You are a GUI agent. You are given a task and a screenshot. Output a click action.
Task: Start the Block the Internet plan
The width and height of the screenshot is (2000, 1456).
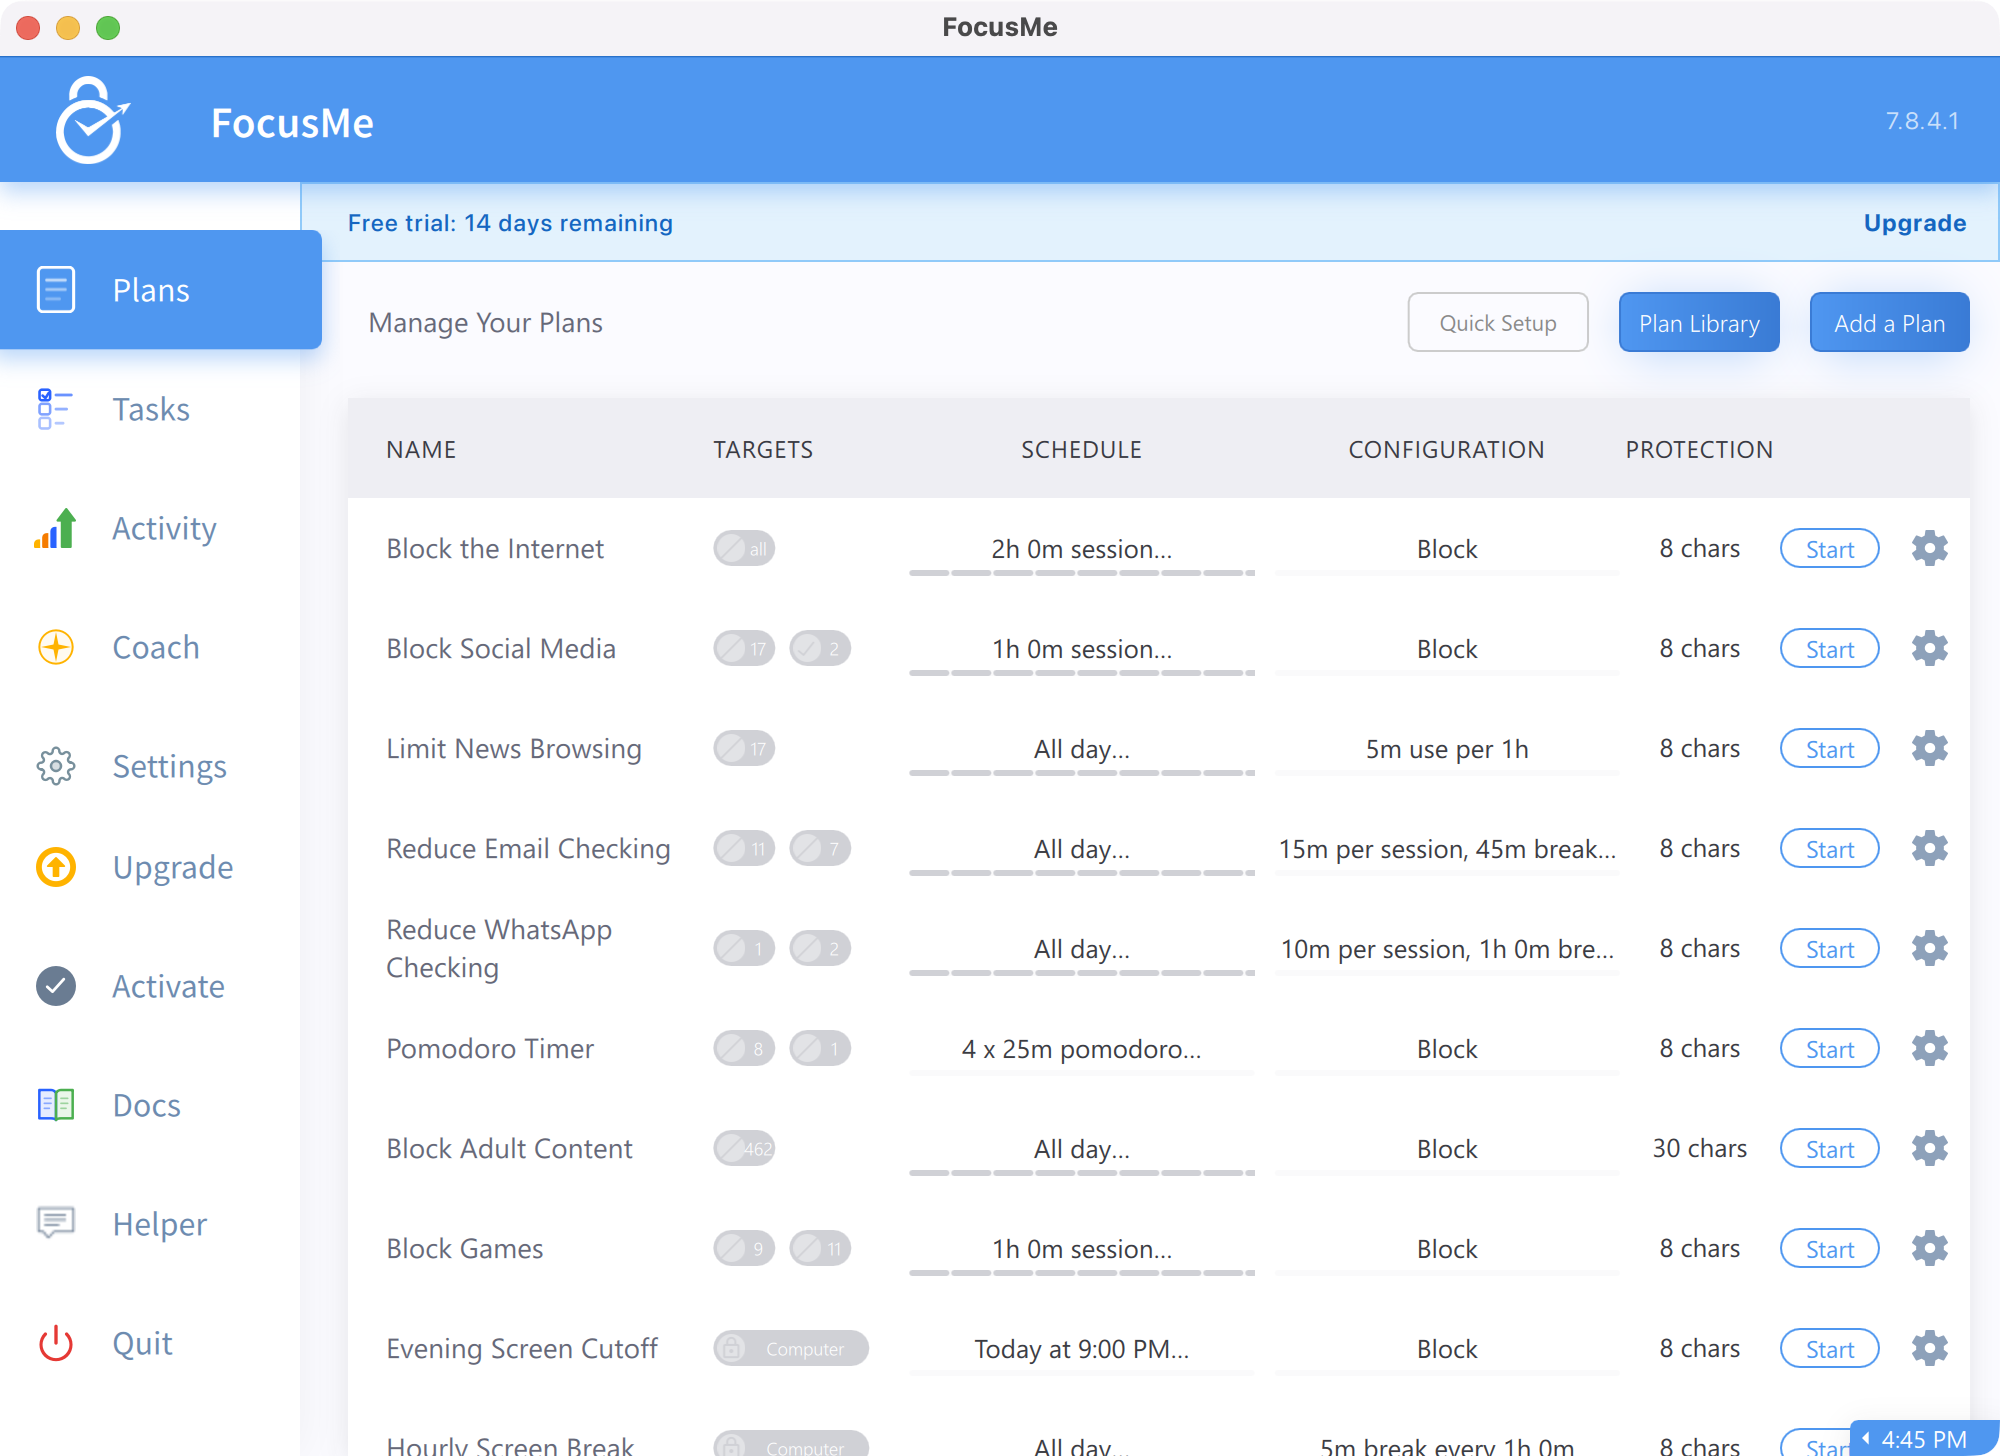pyautogui.click(x=1829, y=548)
